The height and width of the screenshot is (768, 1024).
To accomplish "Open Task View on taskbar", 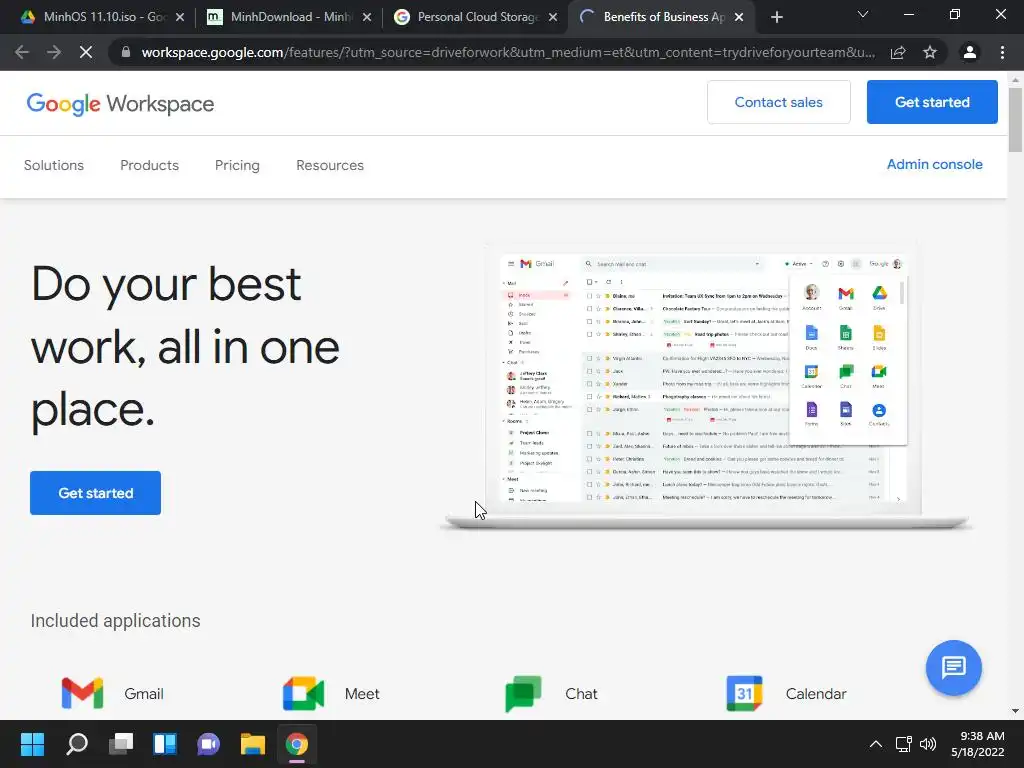I will click(121, 744).
